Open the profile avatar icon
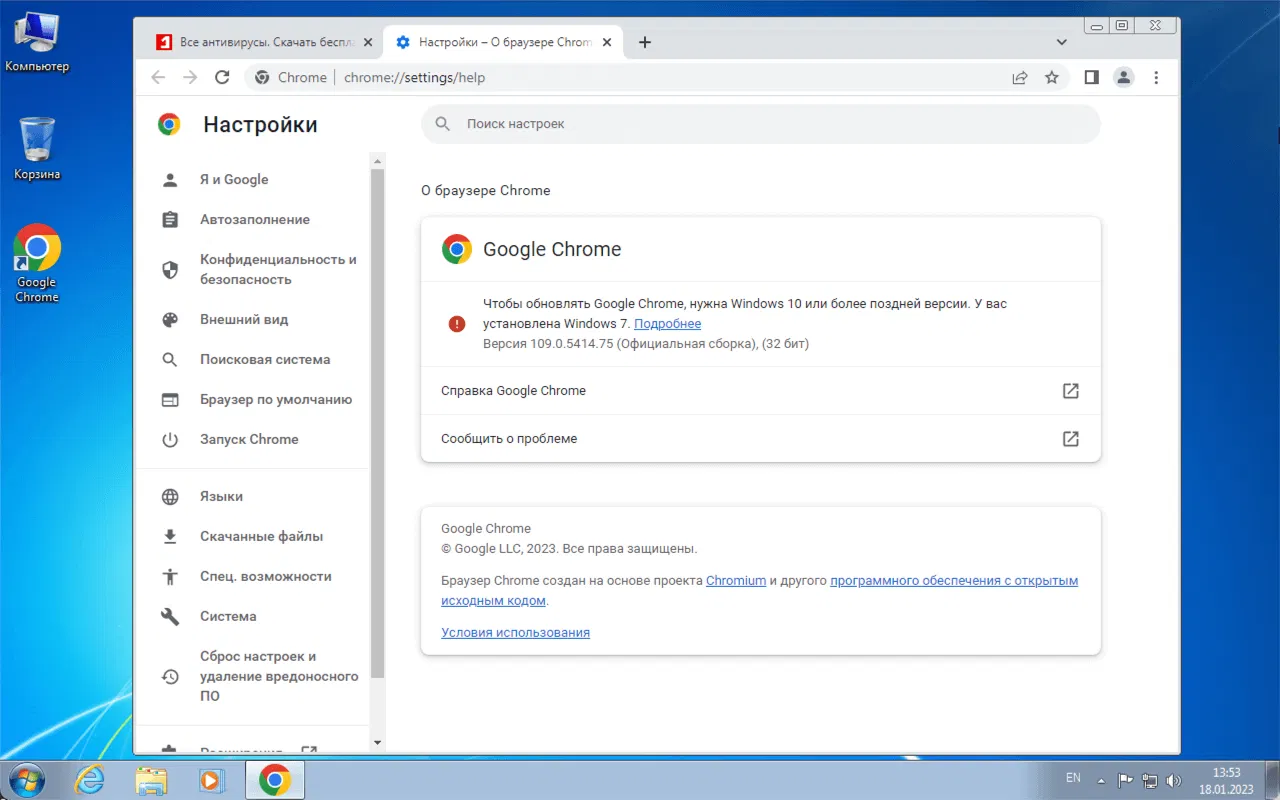1280x800 pixels. pos(1124,77)
